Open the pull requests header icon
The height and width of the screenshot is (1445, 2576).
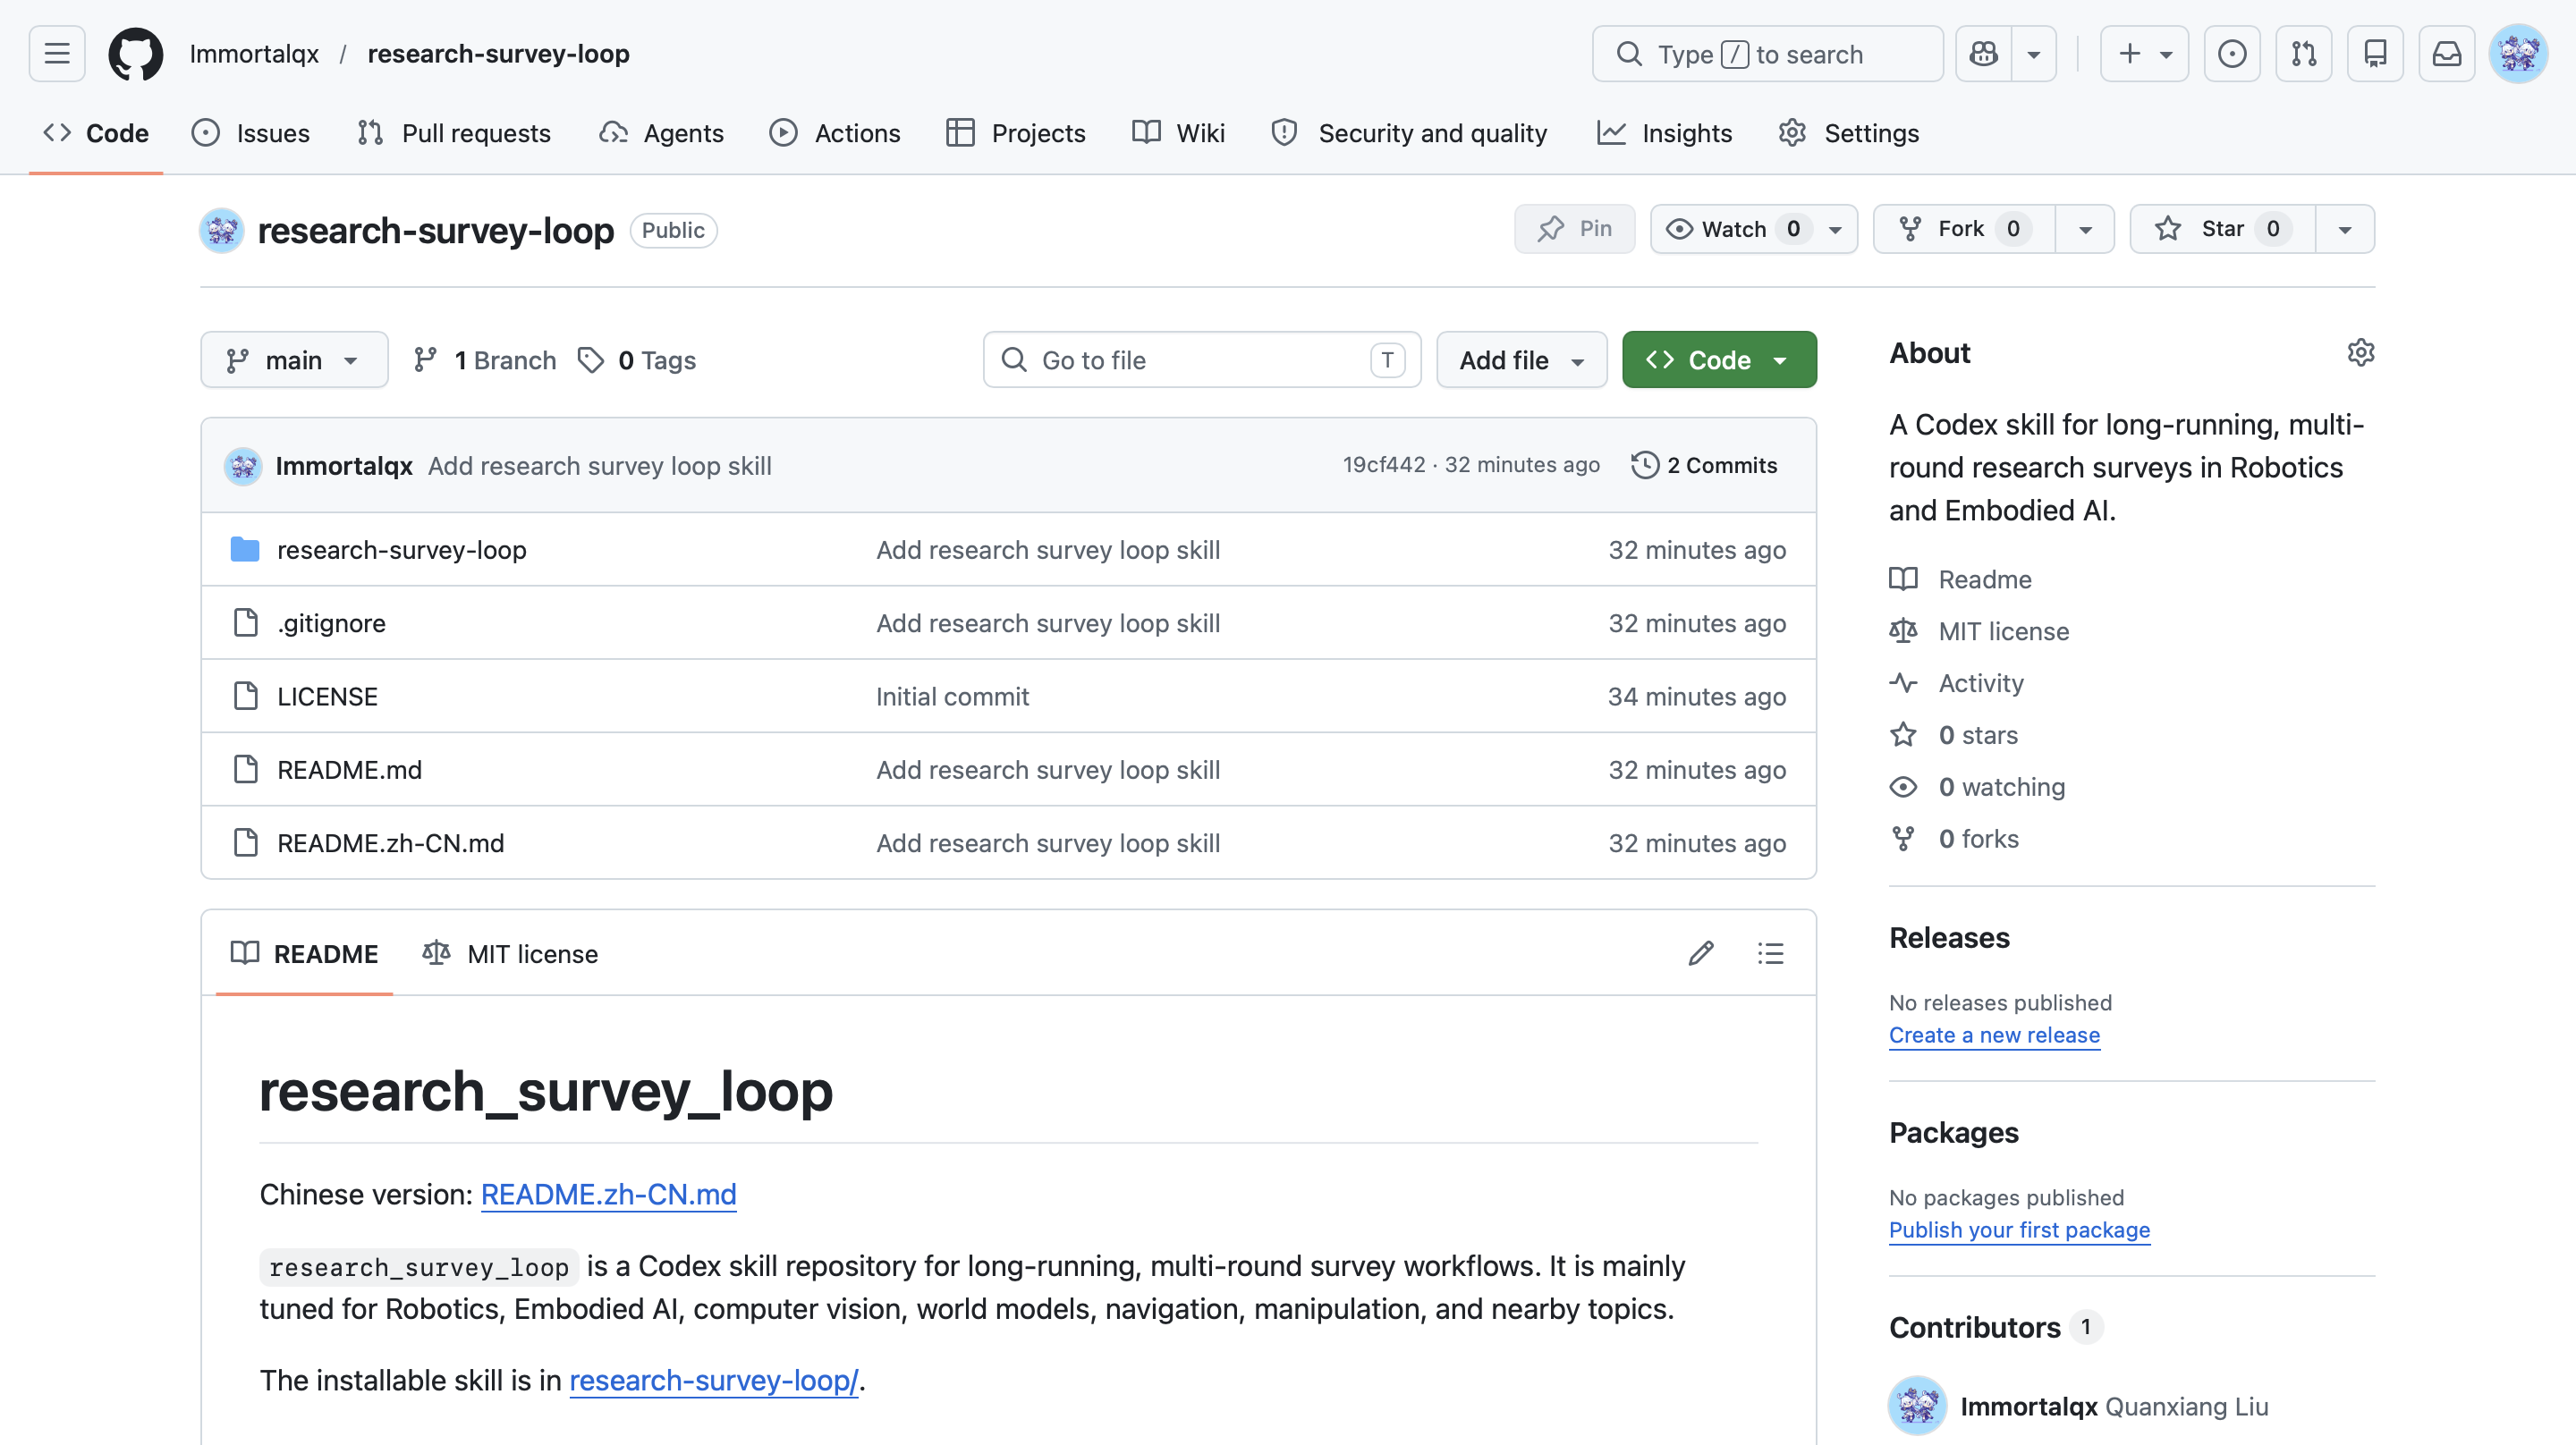(x=2303, y=54)
